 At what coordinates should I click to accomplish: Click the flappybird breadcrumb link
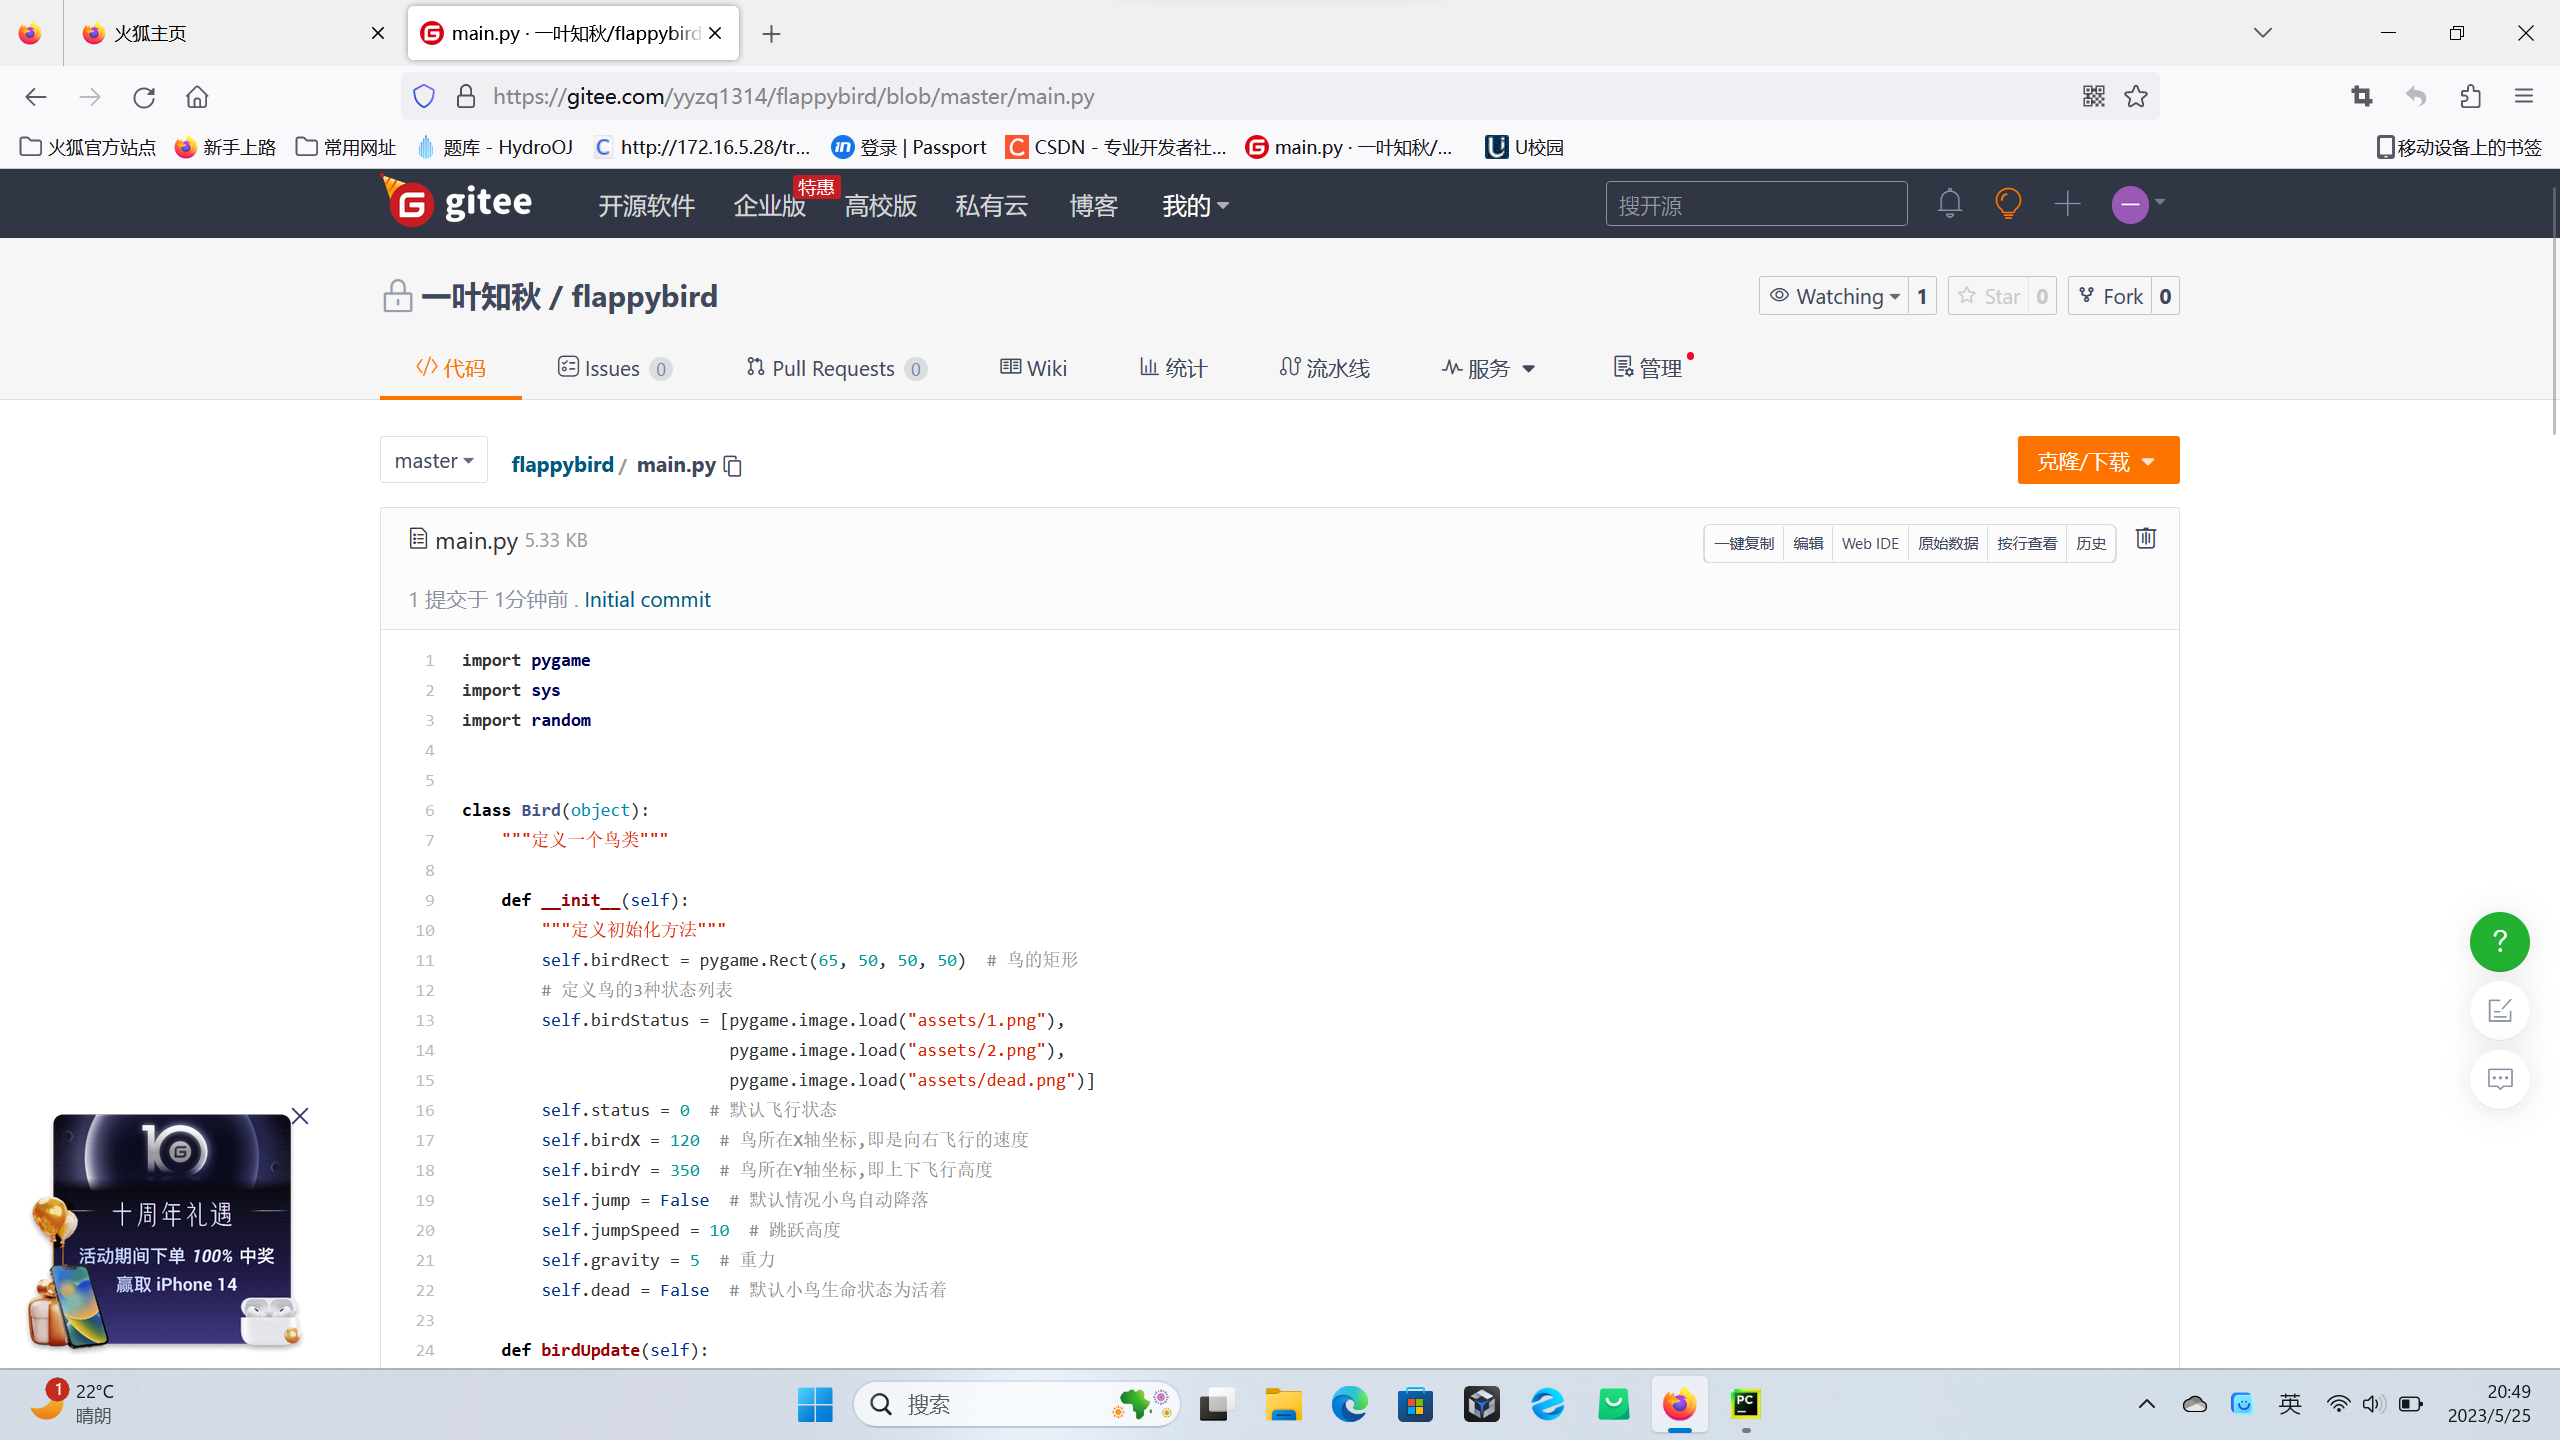coord(562,464)
